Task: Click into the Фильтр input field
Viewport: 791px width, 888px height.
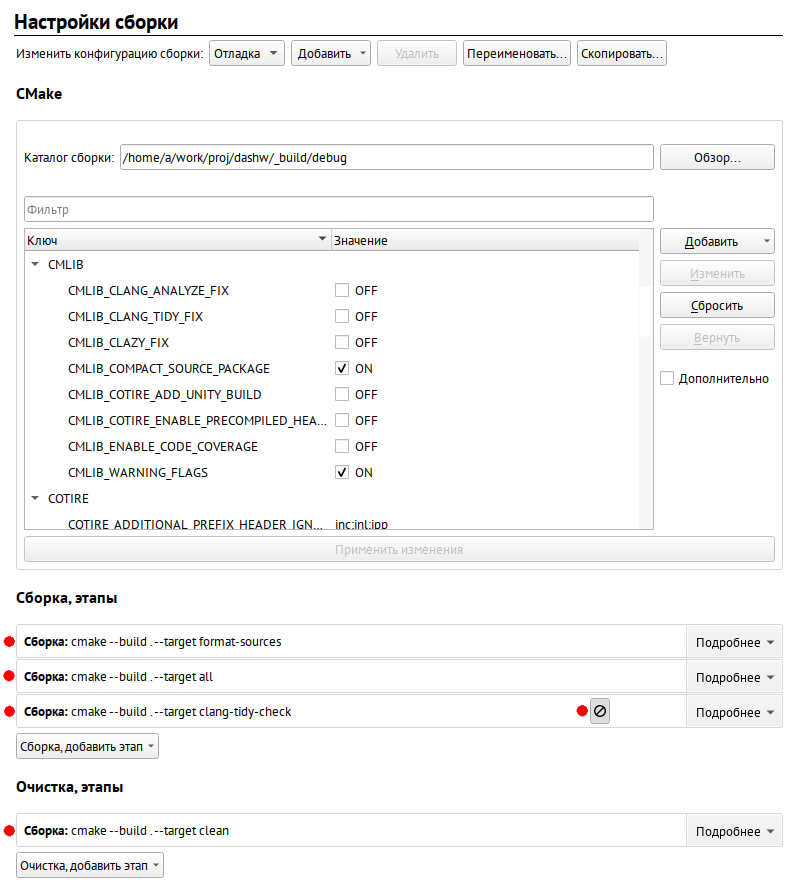Action: coord(339,210)
